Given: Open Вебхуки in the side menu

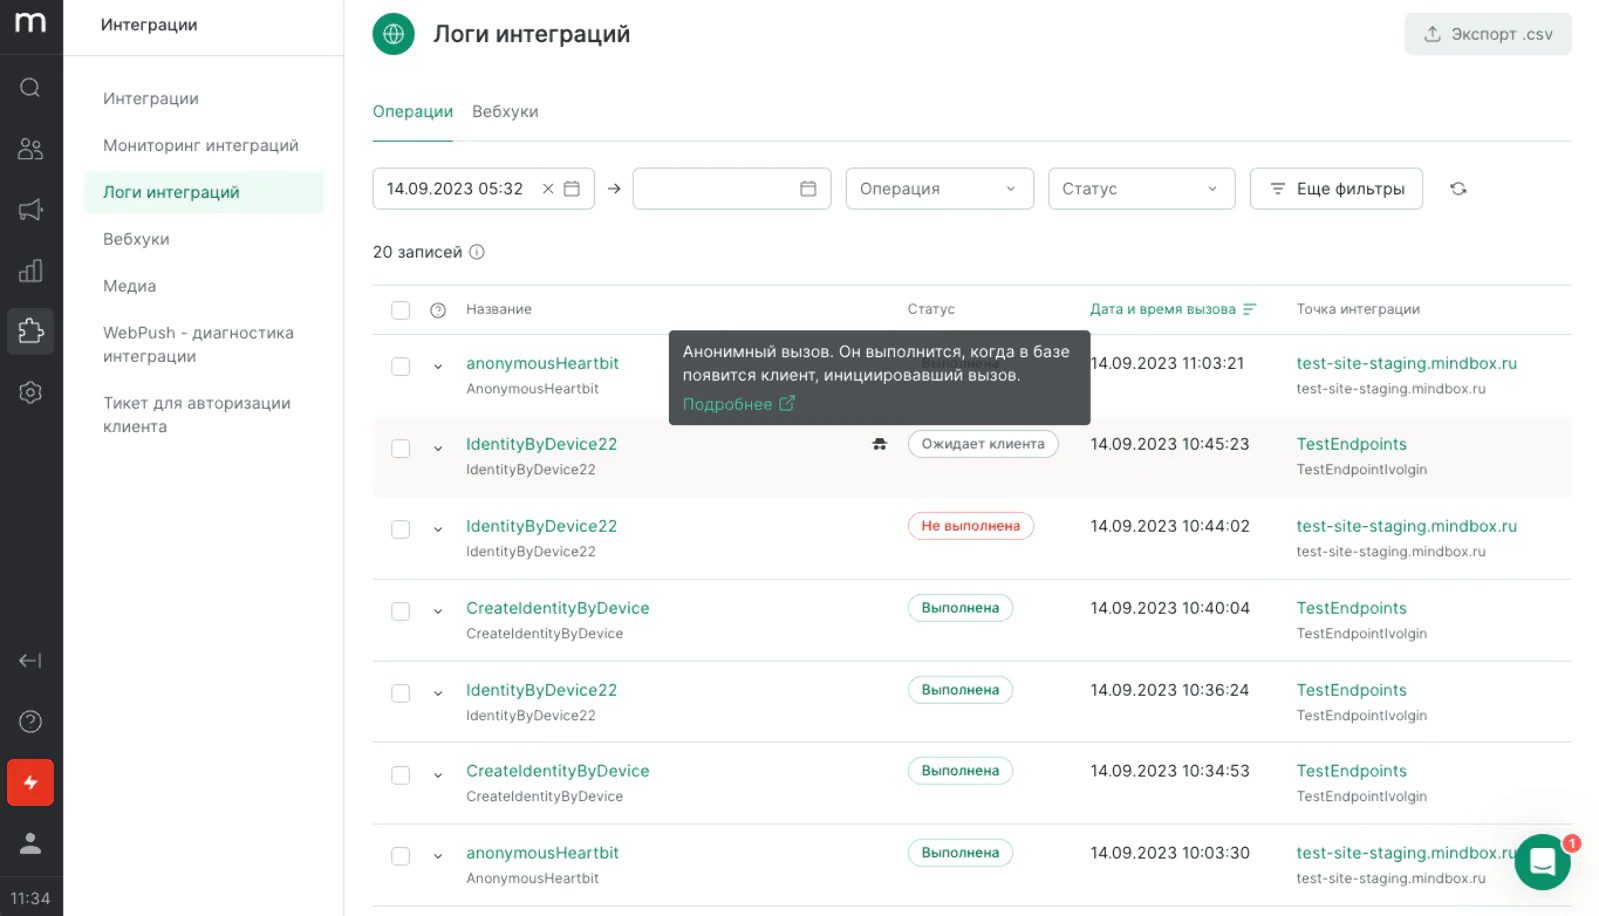Looking at the screenshot, I should (136, 239).
